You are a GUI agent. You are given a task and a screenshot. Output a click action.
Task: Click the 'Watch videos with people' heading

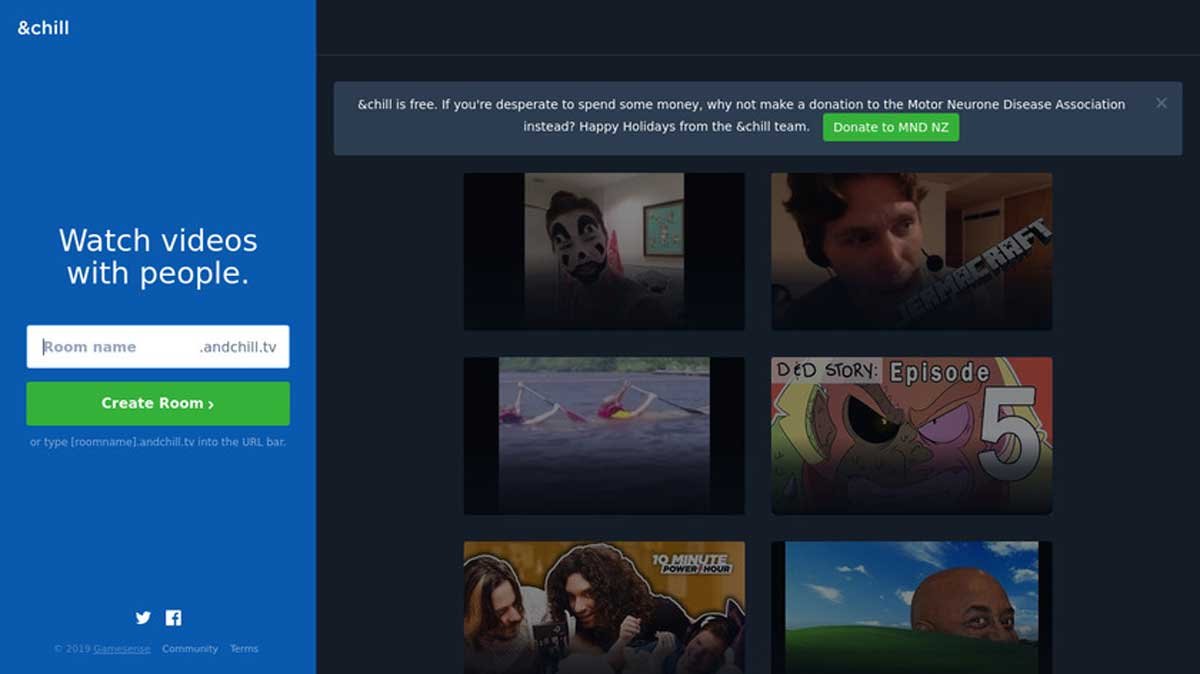(x=158, y=256)
